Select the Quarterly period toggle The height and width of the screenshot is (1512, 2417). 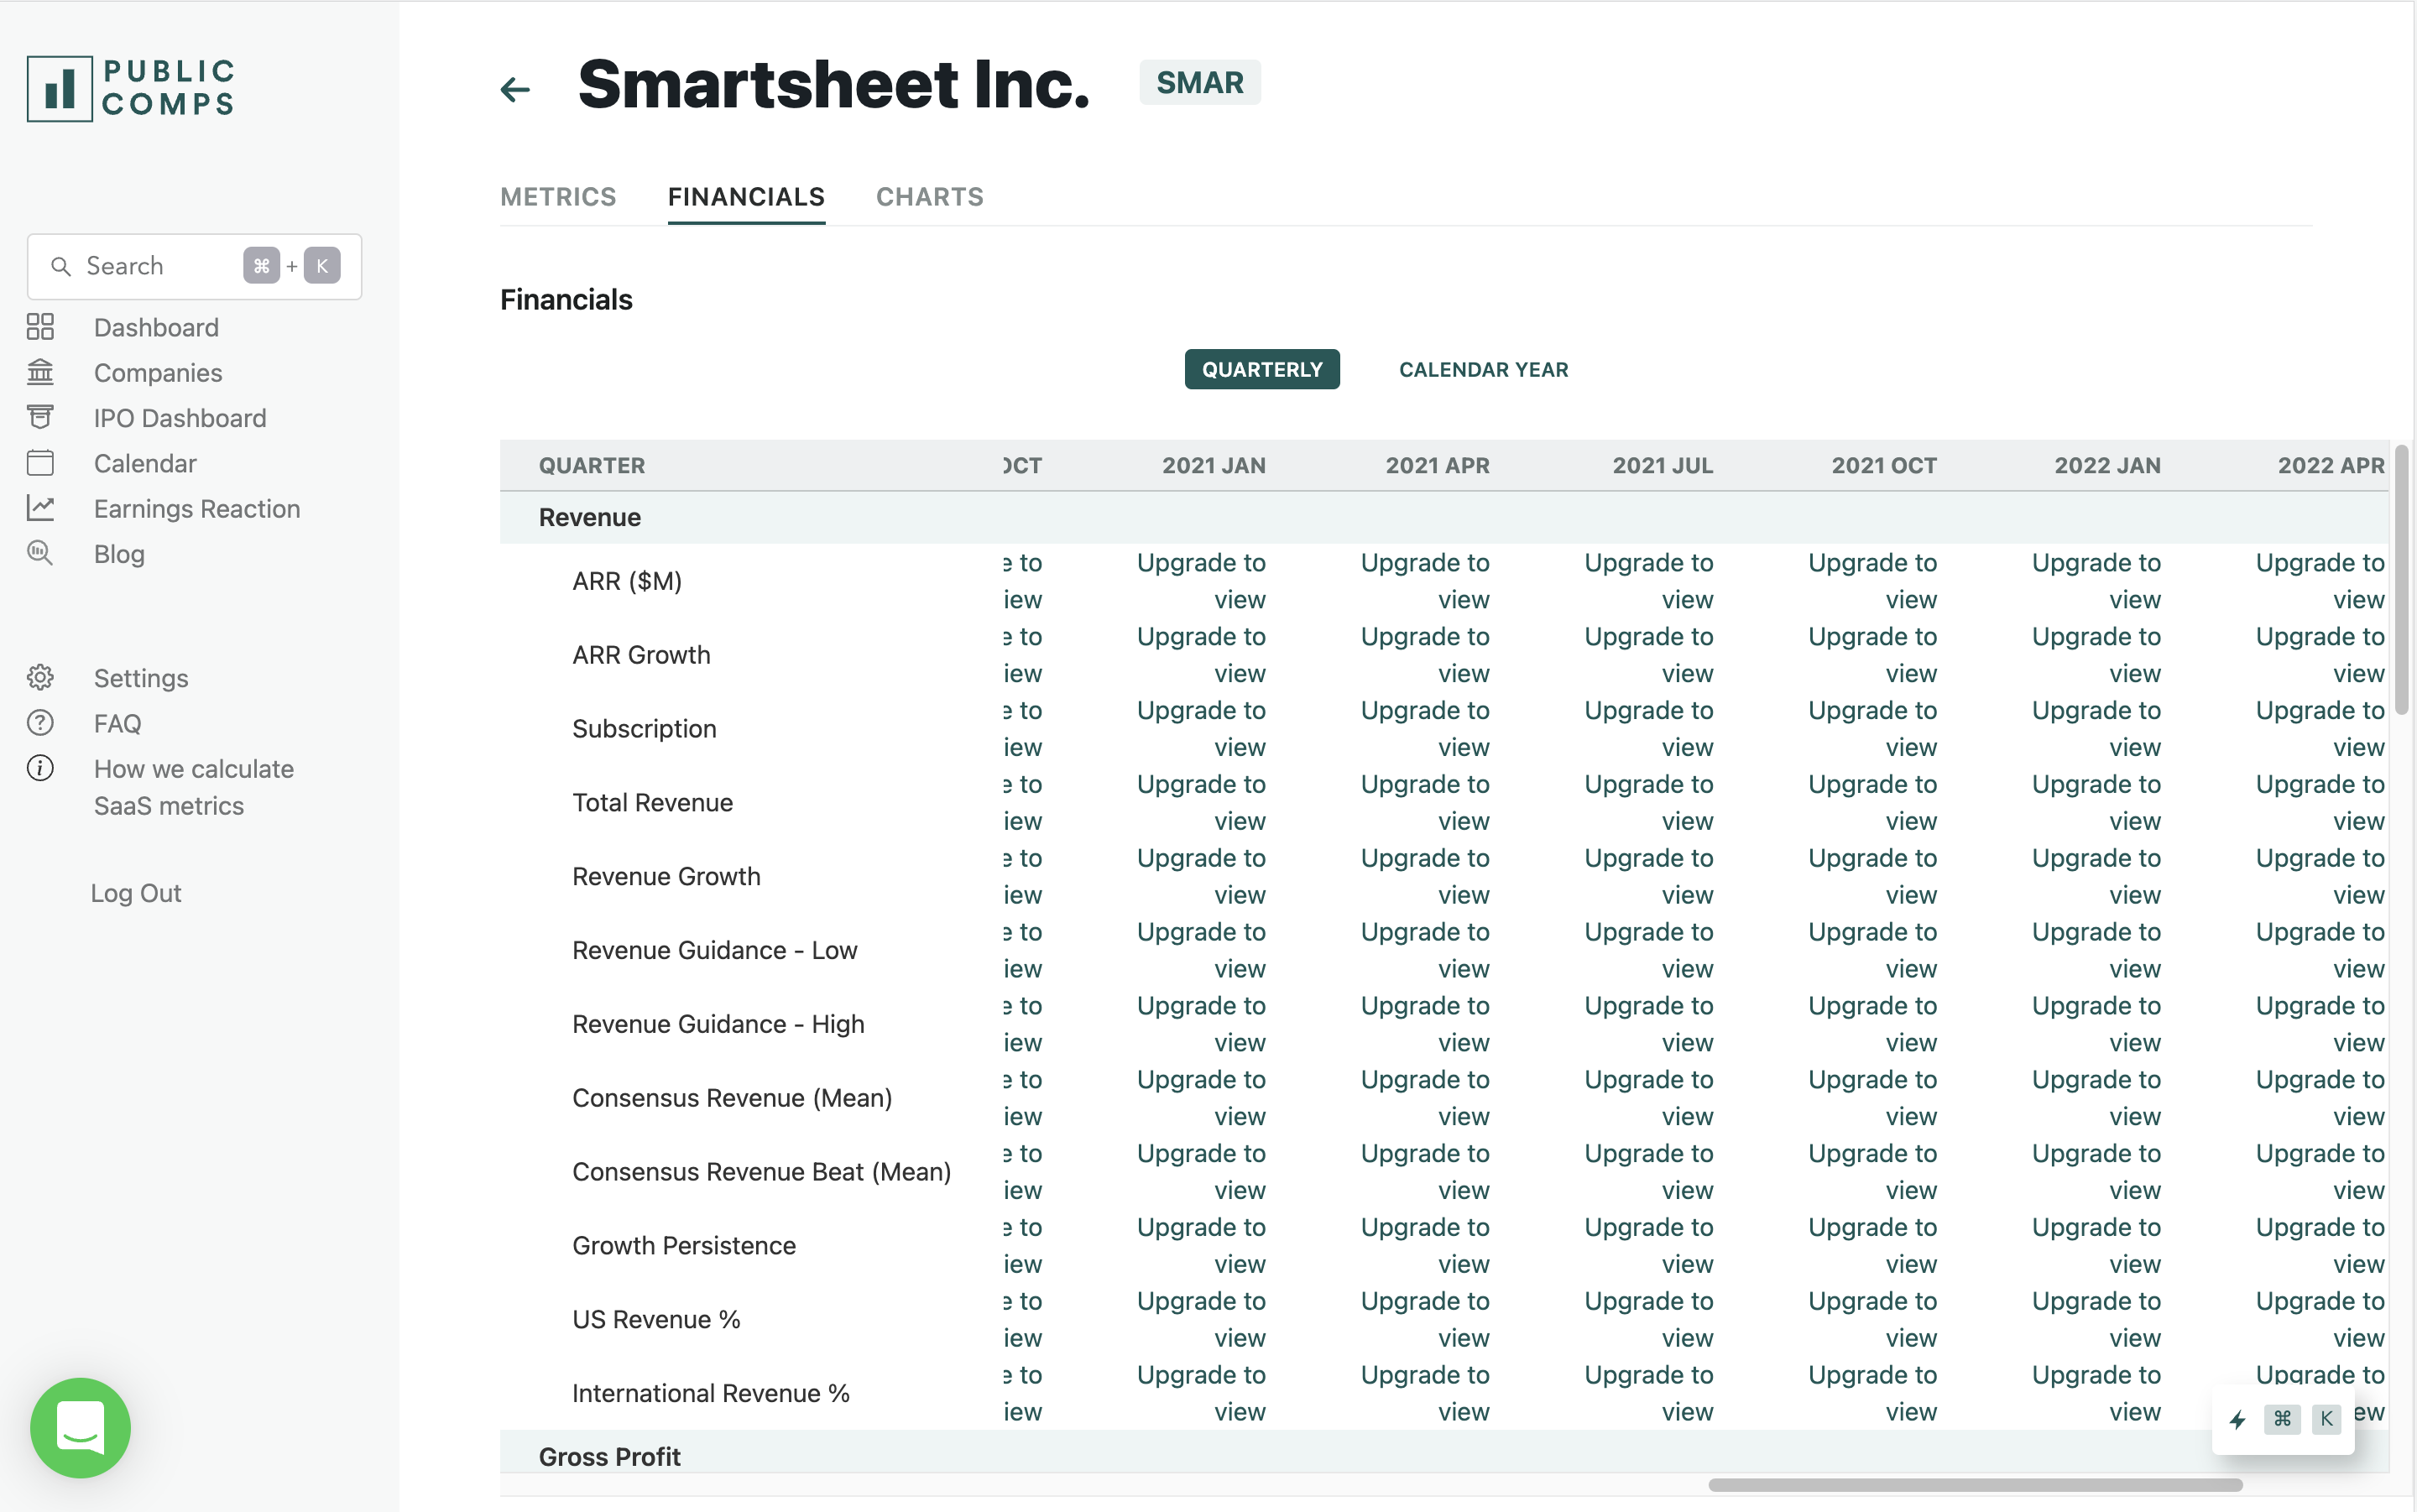click(x=1261, y=369)
